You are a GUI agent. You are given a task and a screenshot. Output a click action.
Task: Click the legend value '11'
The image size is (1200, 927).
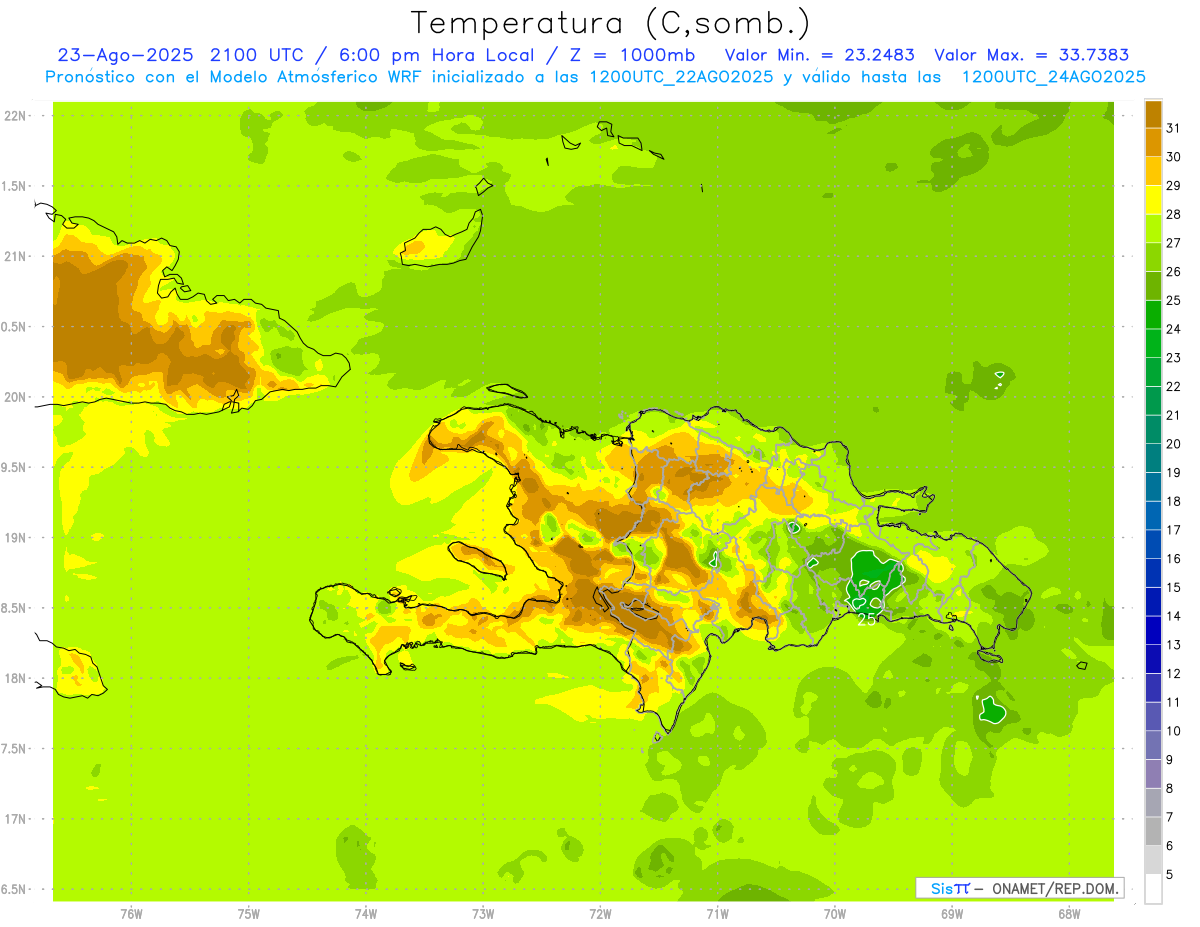[1174, 702]
